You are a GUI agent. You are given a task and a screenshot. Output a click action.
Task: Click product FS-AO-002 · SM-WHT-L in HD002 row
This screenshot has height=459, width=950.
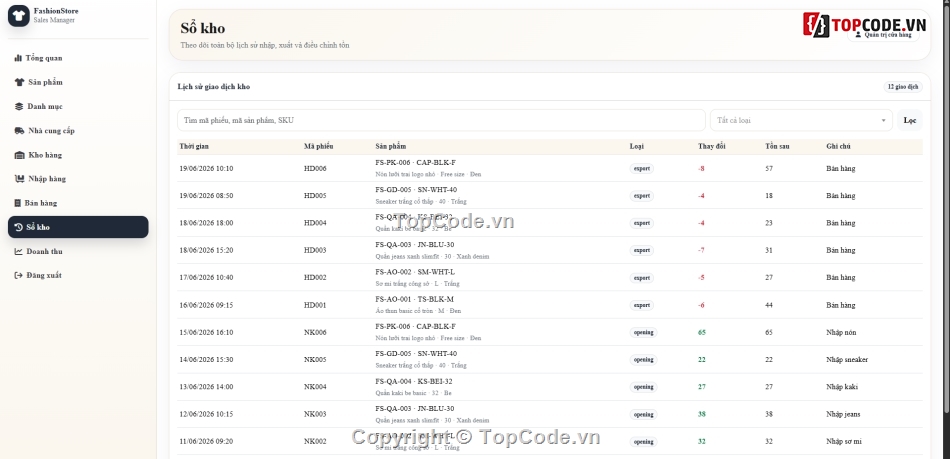(415, 272)
